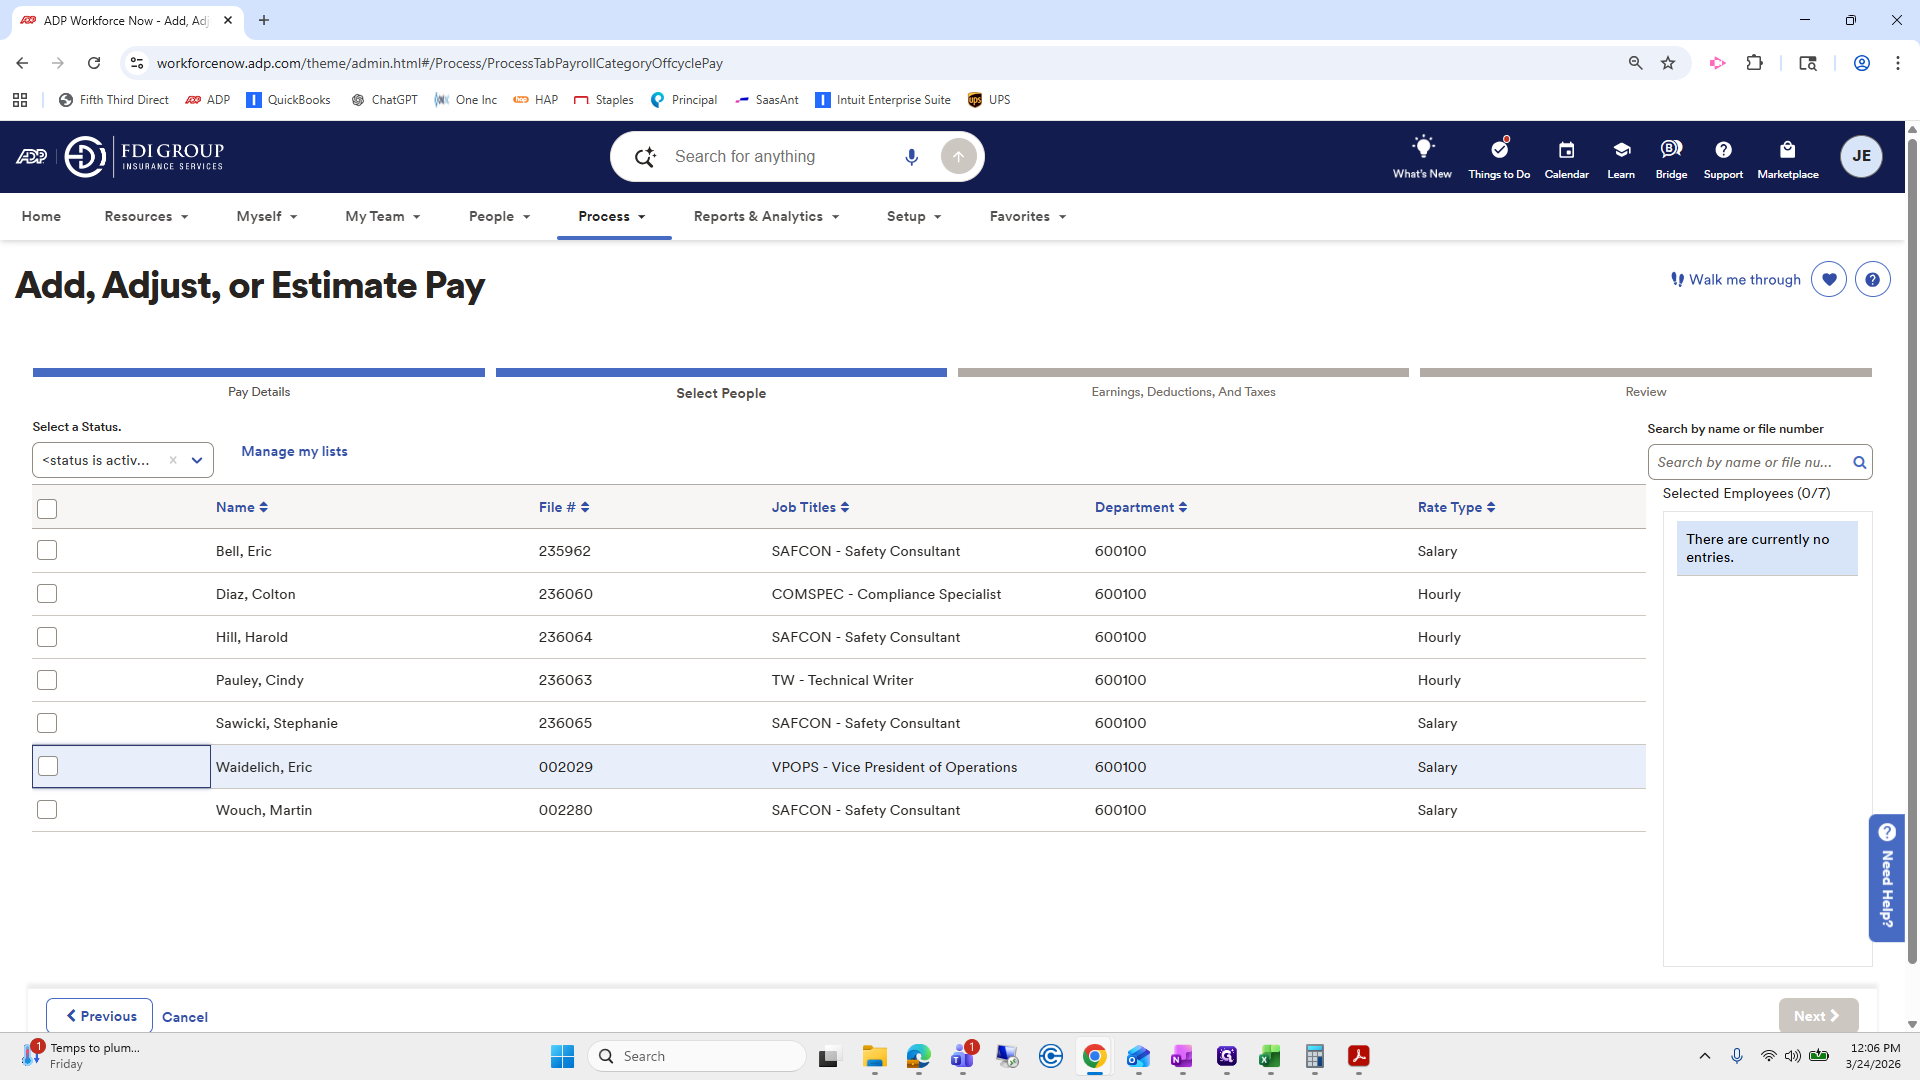Screen dimensions: 1920x1080
Task: Add page to favorites heart icon
Action: (x=1828, y=280)
